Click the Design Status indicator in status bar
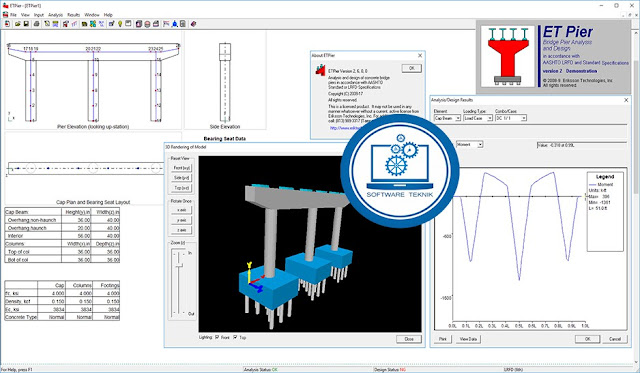The height and width of the screenshot is (373, 640). 390,369
